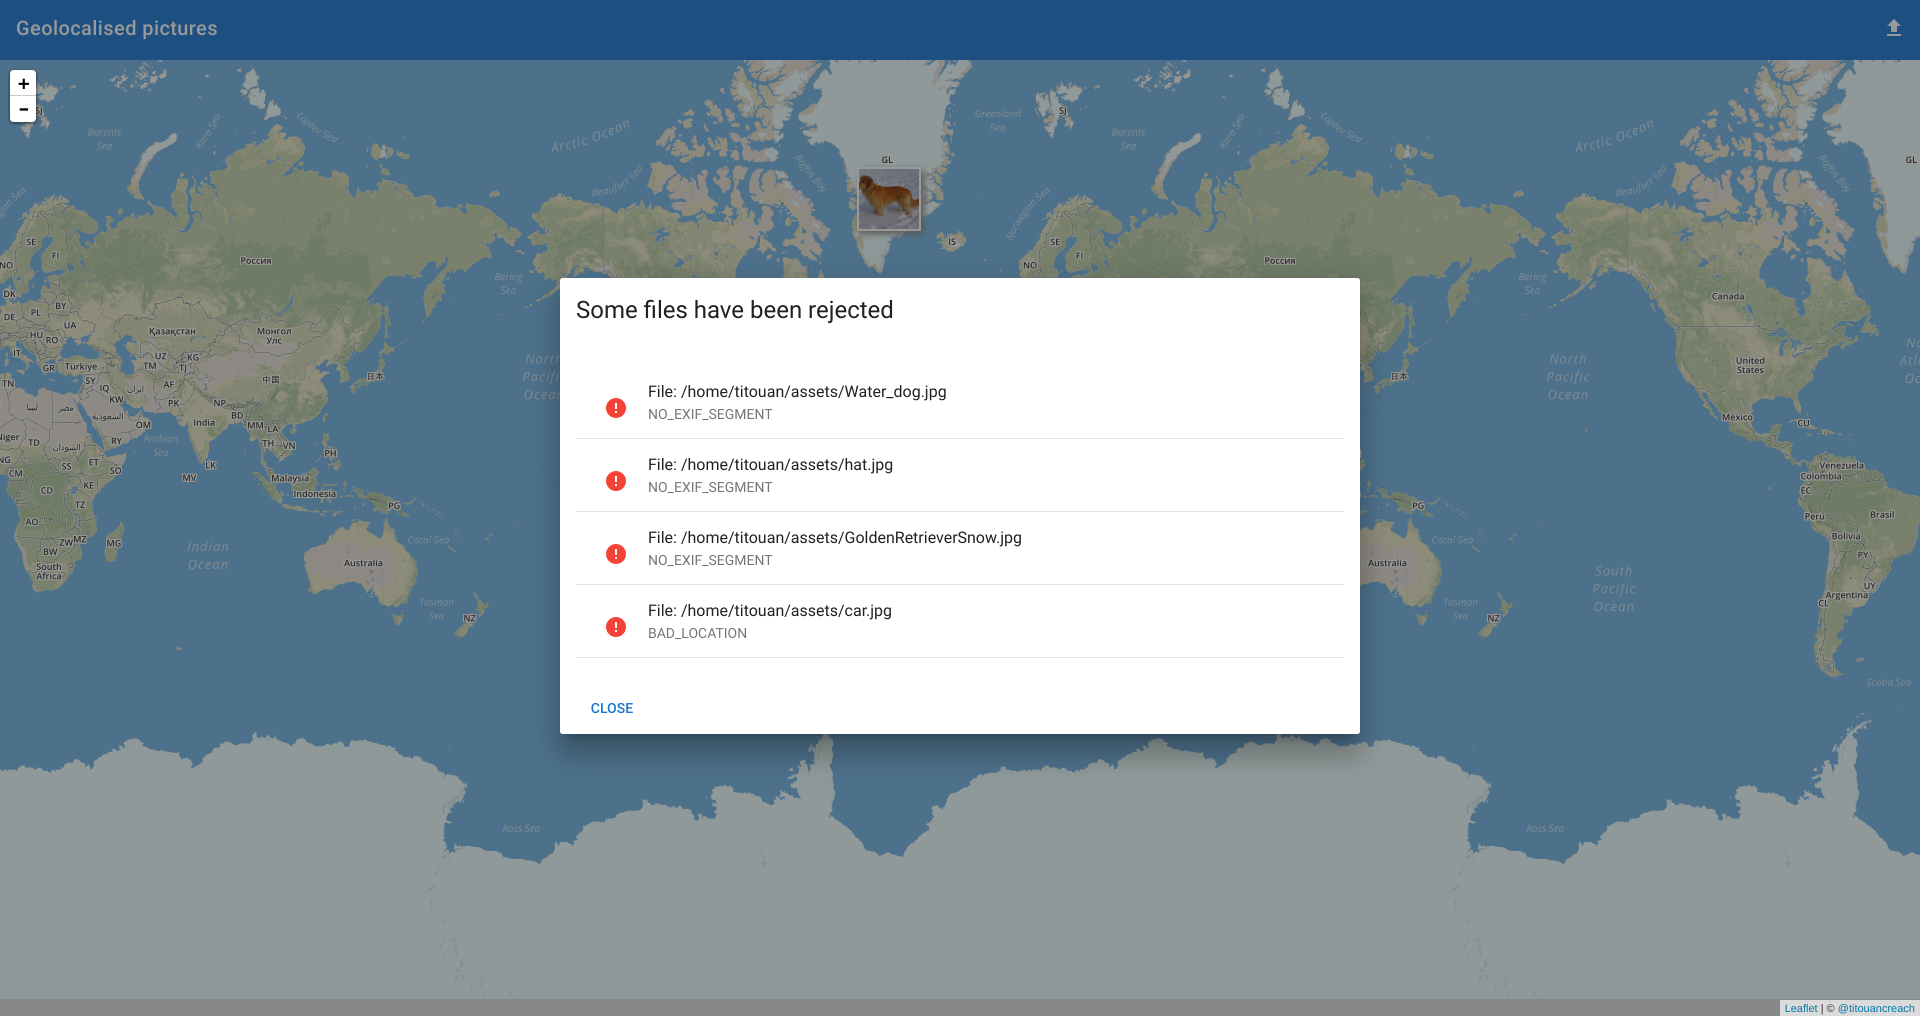1920x1016 pixels.
Task: Open the @titouancreach link
Action: [x=1876, y=1008]
